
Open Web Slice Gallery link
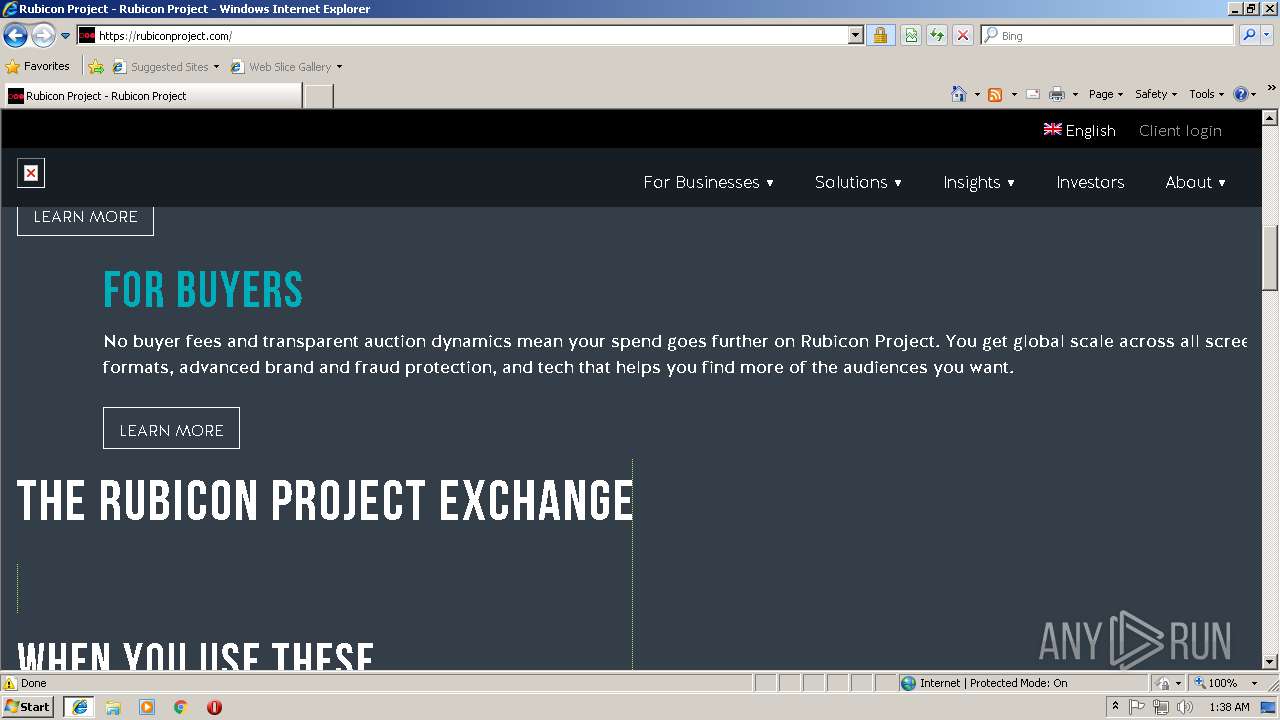point(286,66)
